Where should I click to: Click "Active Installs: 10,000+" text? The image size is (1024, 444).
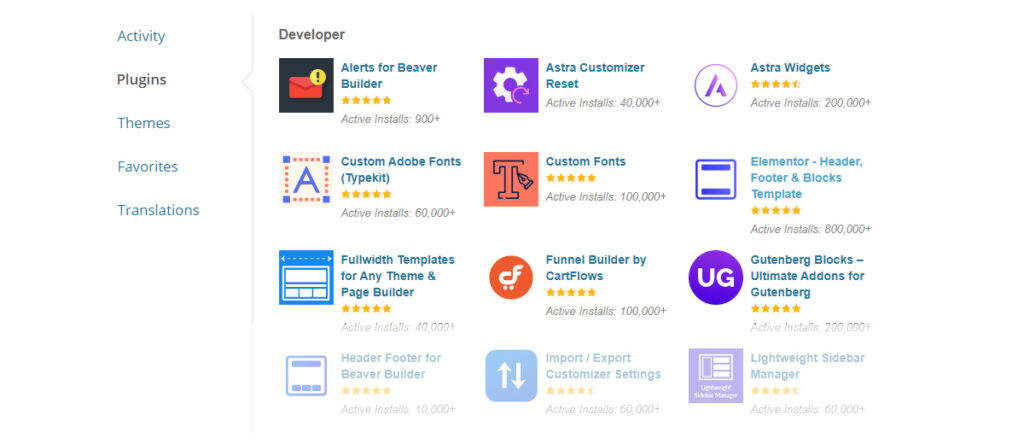pyautogui.click(x=398, y=409)
